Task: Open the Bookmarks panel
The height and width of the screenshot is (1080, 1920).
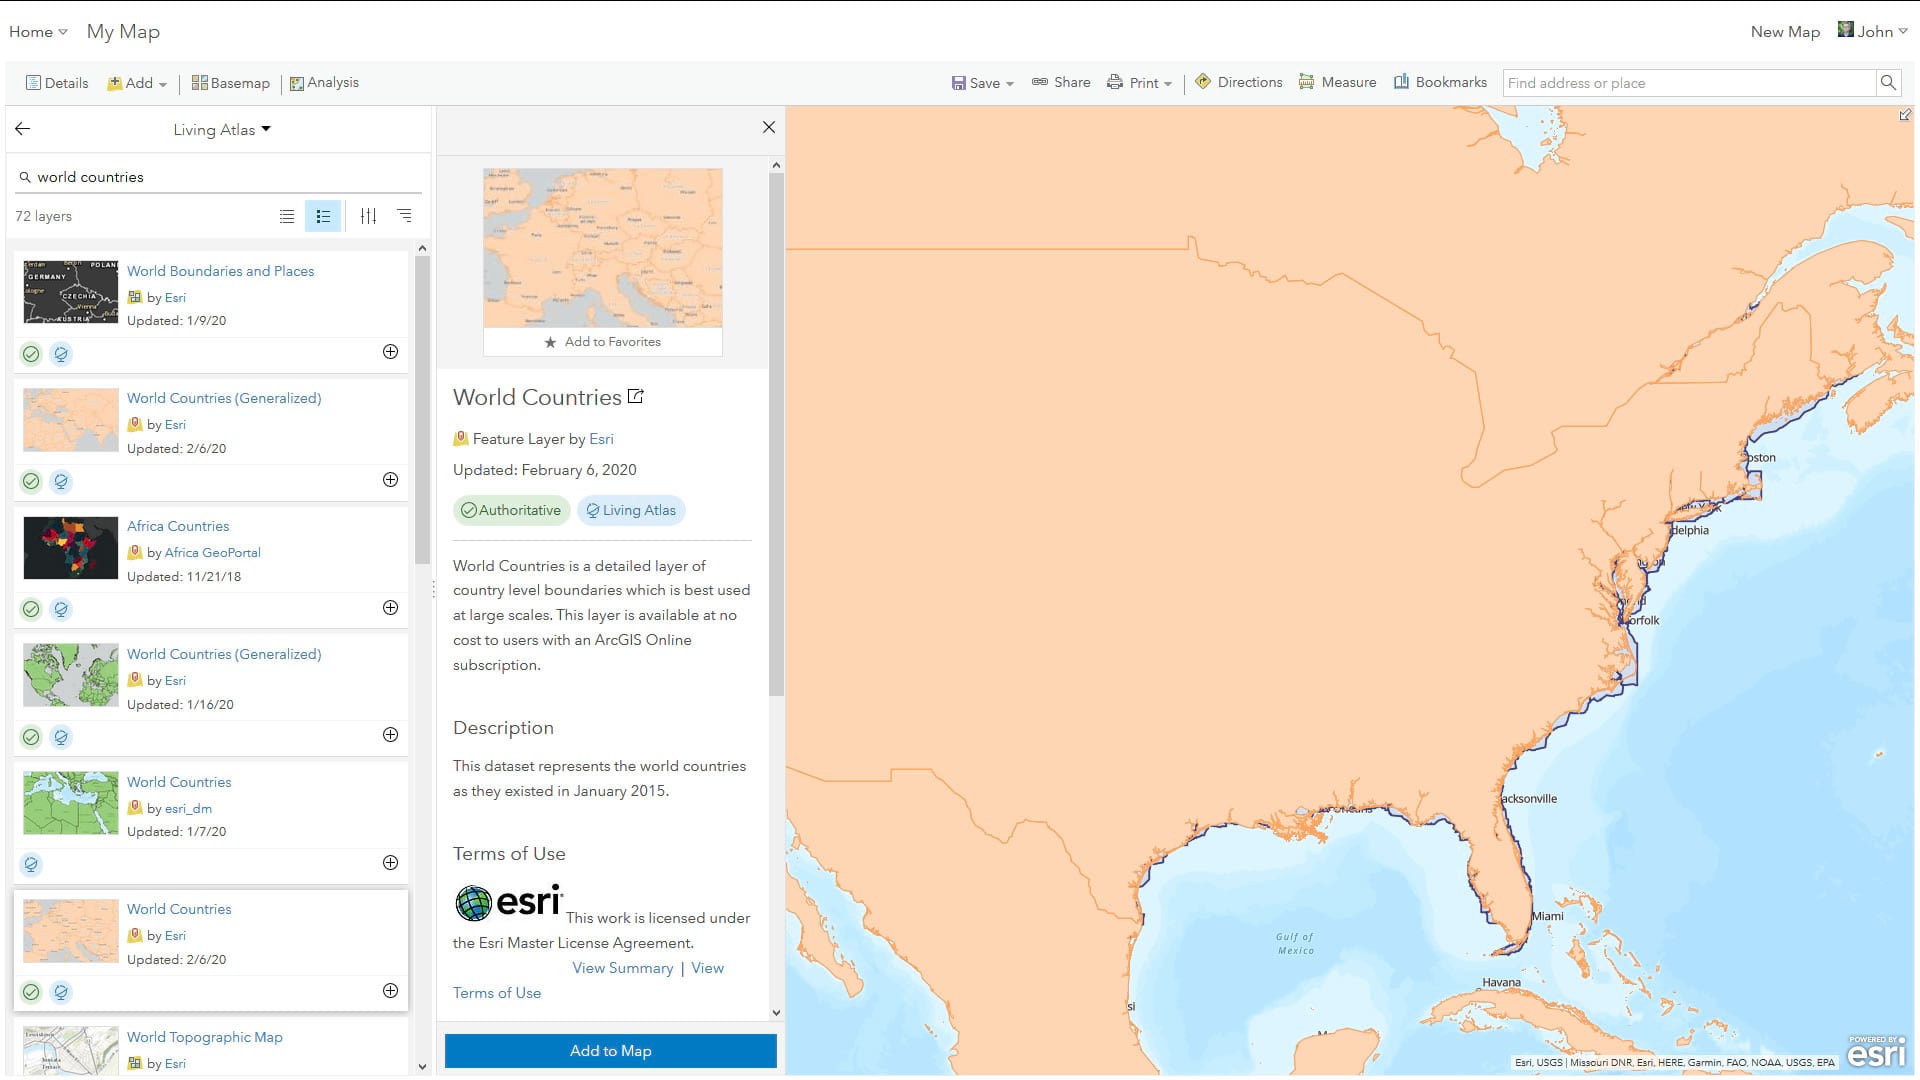Action: (1440, 82)
